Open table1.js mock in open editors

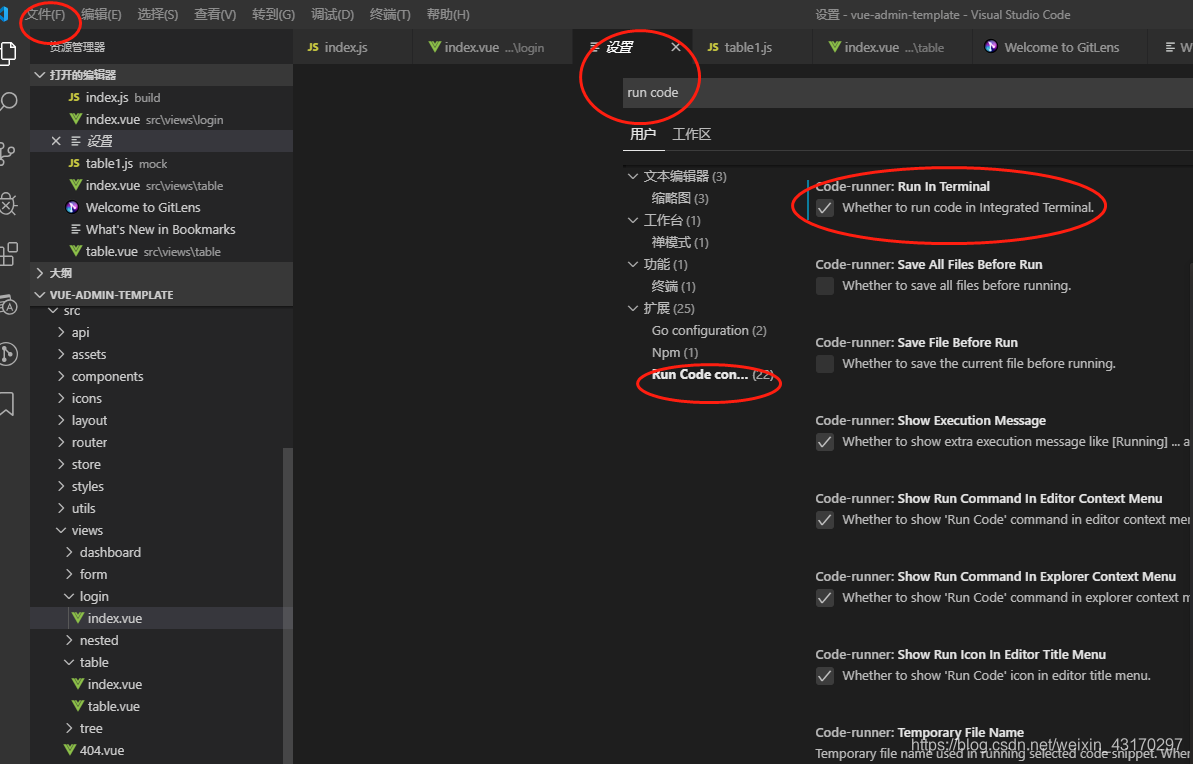[x=161, y=164]
